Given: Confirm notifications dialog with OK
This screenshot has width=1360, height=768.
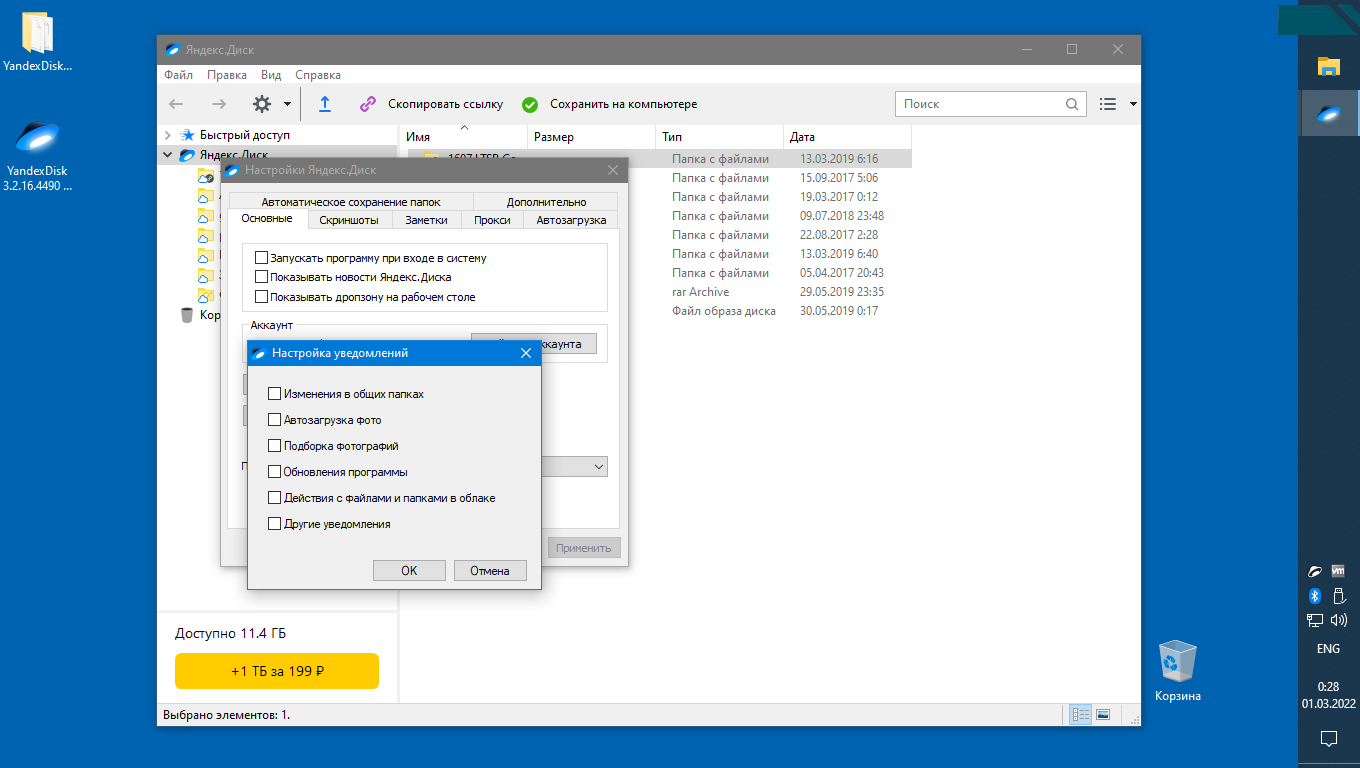Looking at the screenshot, I should [x=409, y=570].
